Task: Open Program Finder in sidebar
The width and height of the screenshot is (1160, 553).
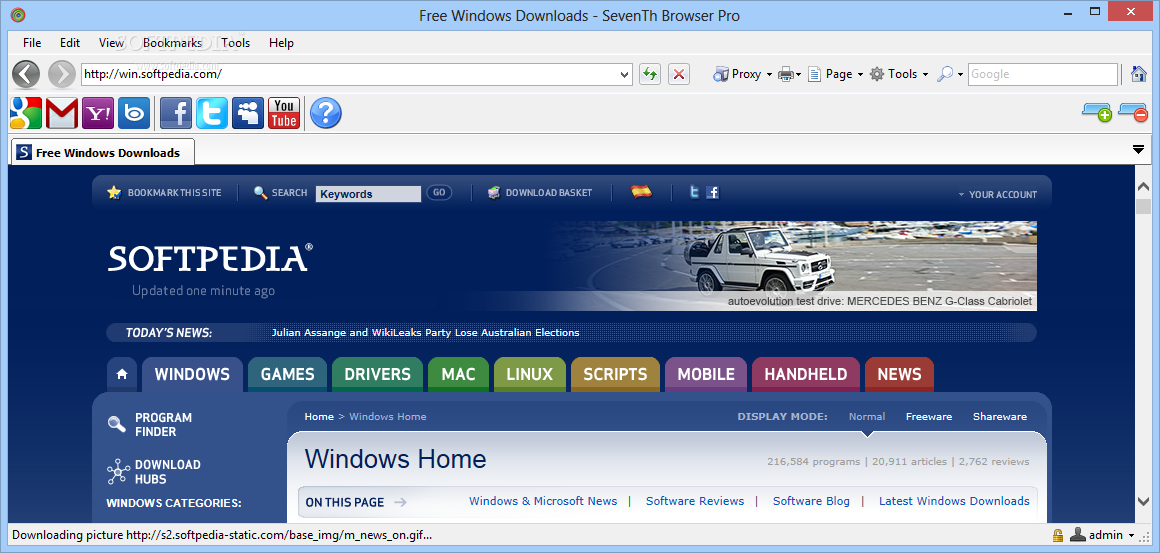Action: pos(150,424)
